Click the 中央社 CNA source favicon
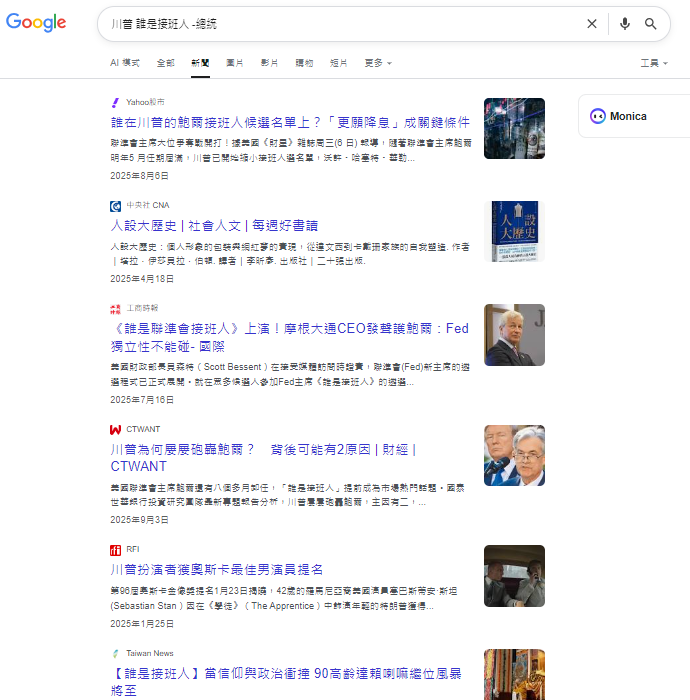 [115, 205]
